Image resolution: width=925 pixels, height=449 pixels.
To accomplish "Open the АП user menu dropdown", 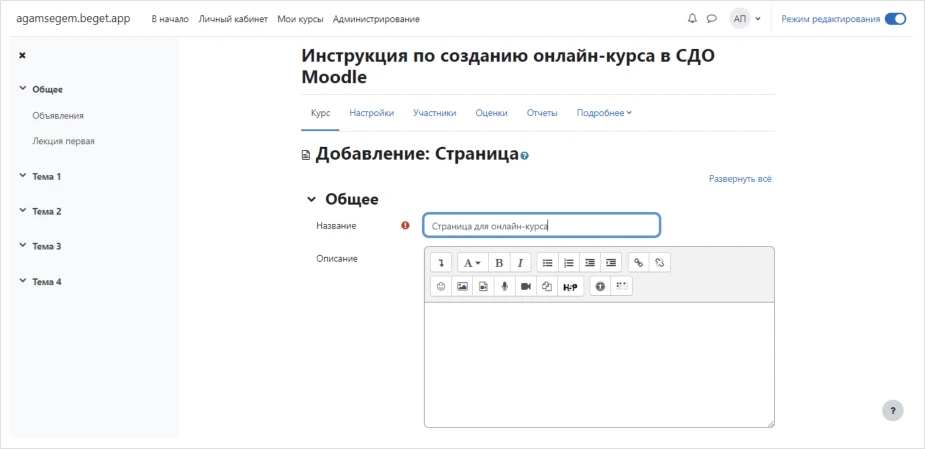I will pos(745,19).
